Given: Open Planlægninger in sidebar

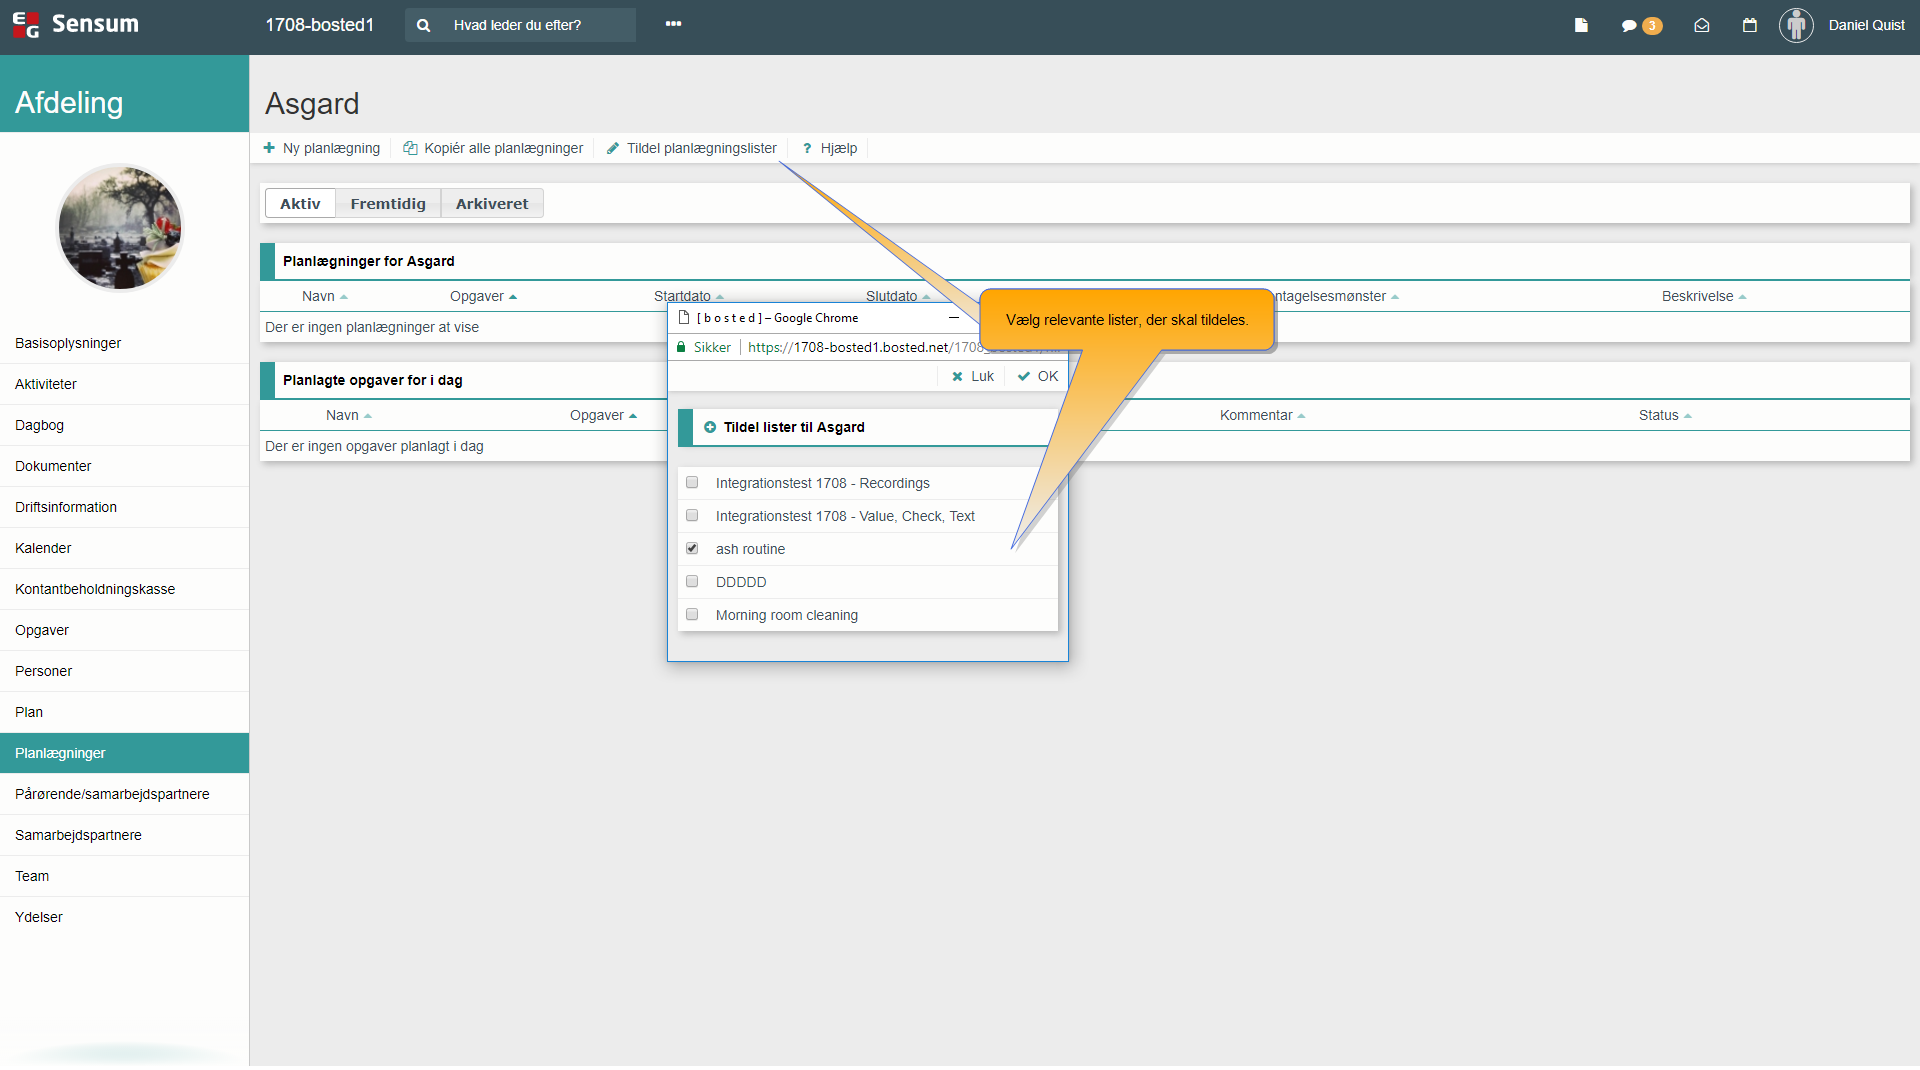Looking at the screenshot, I should [124, 753].
